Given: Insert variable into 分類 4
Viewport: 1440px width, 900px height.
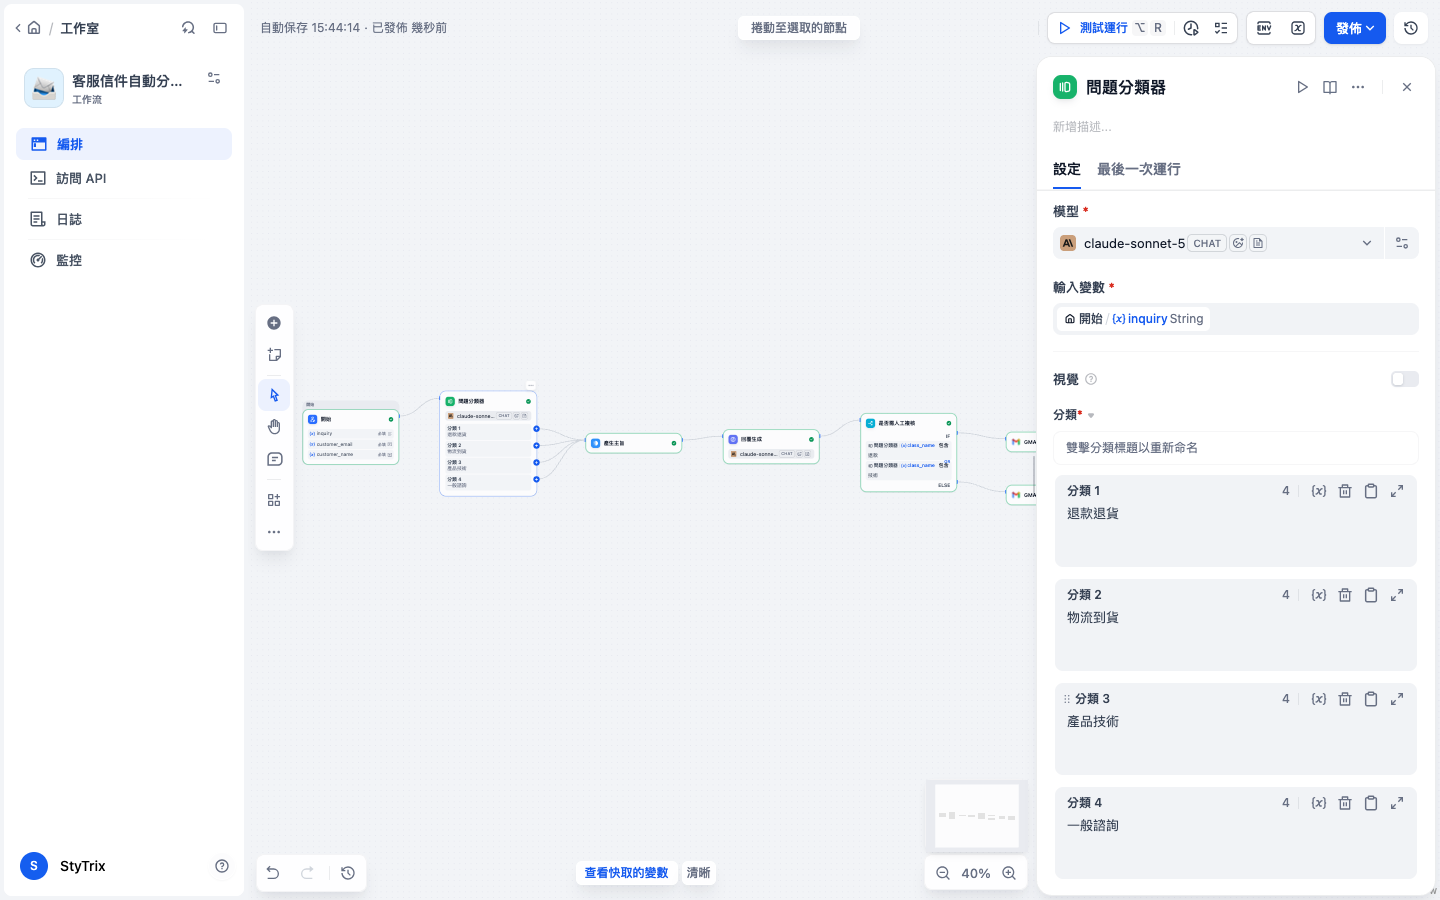Looking at the screenshot, I should 1319,803.
